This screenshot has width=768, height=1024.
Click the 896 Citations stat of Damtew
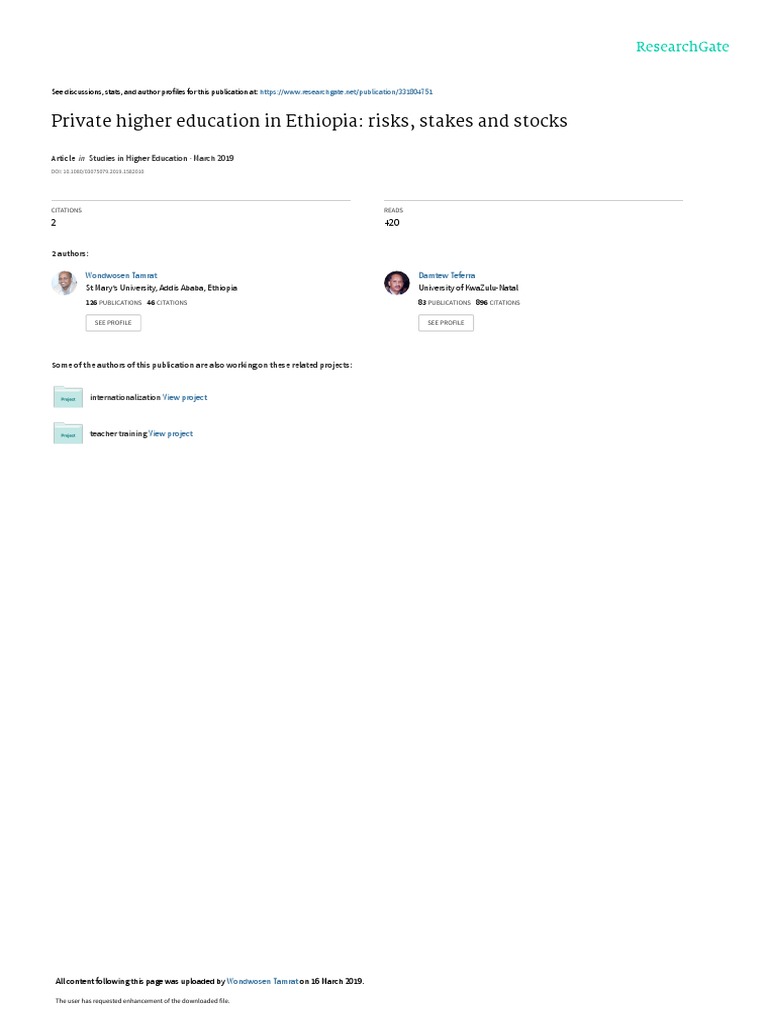498,303
